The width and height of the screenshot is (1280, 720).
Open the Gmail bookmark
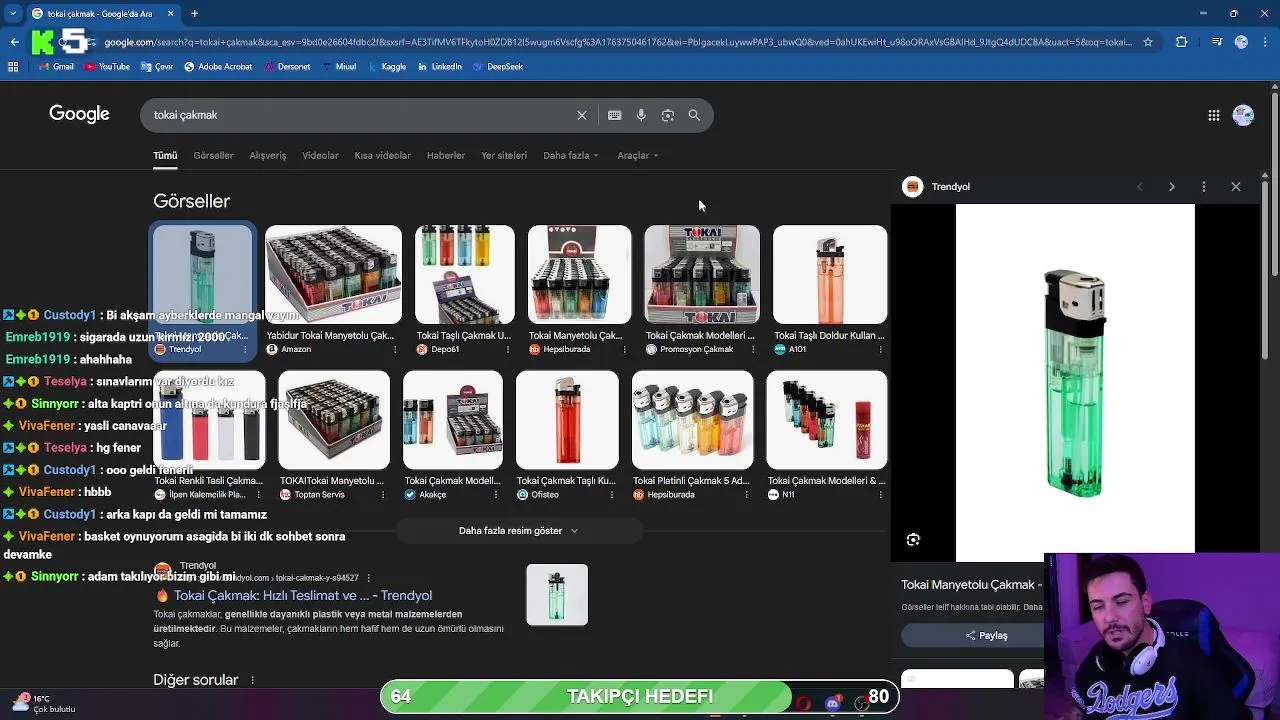(x=56, y=67)
